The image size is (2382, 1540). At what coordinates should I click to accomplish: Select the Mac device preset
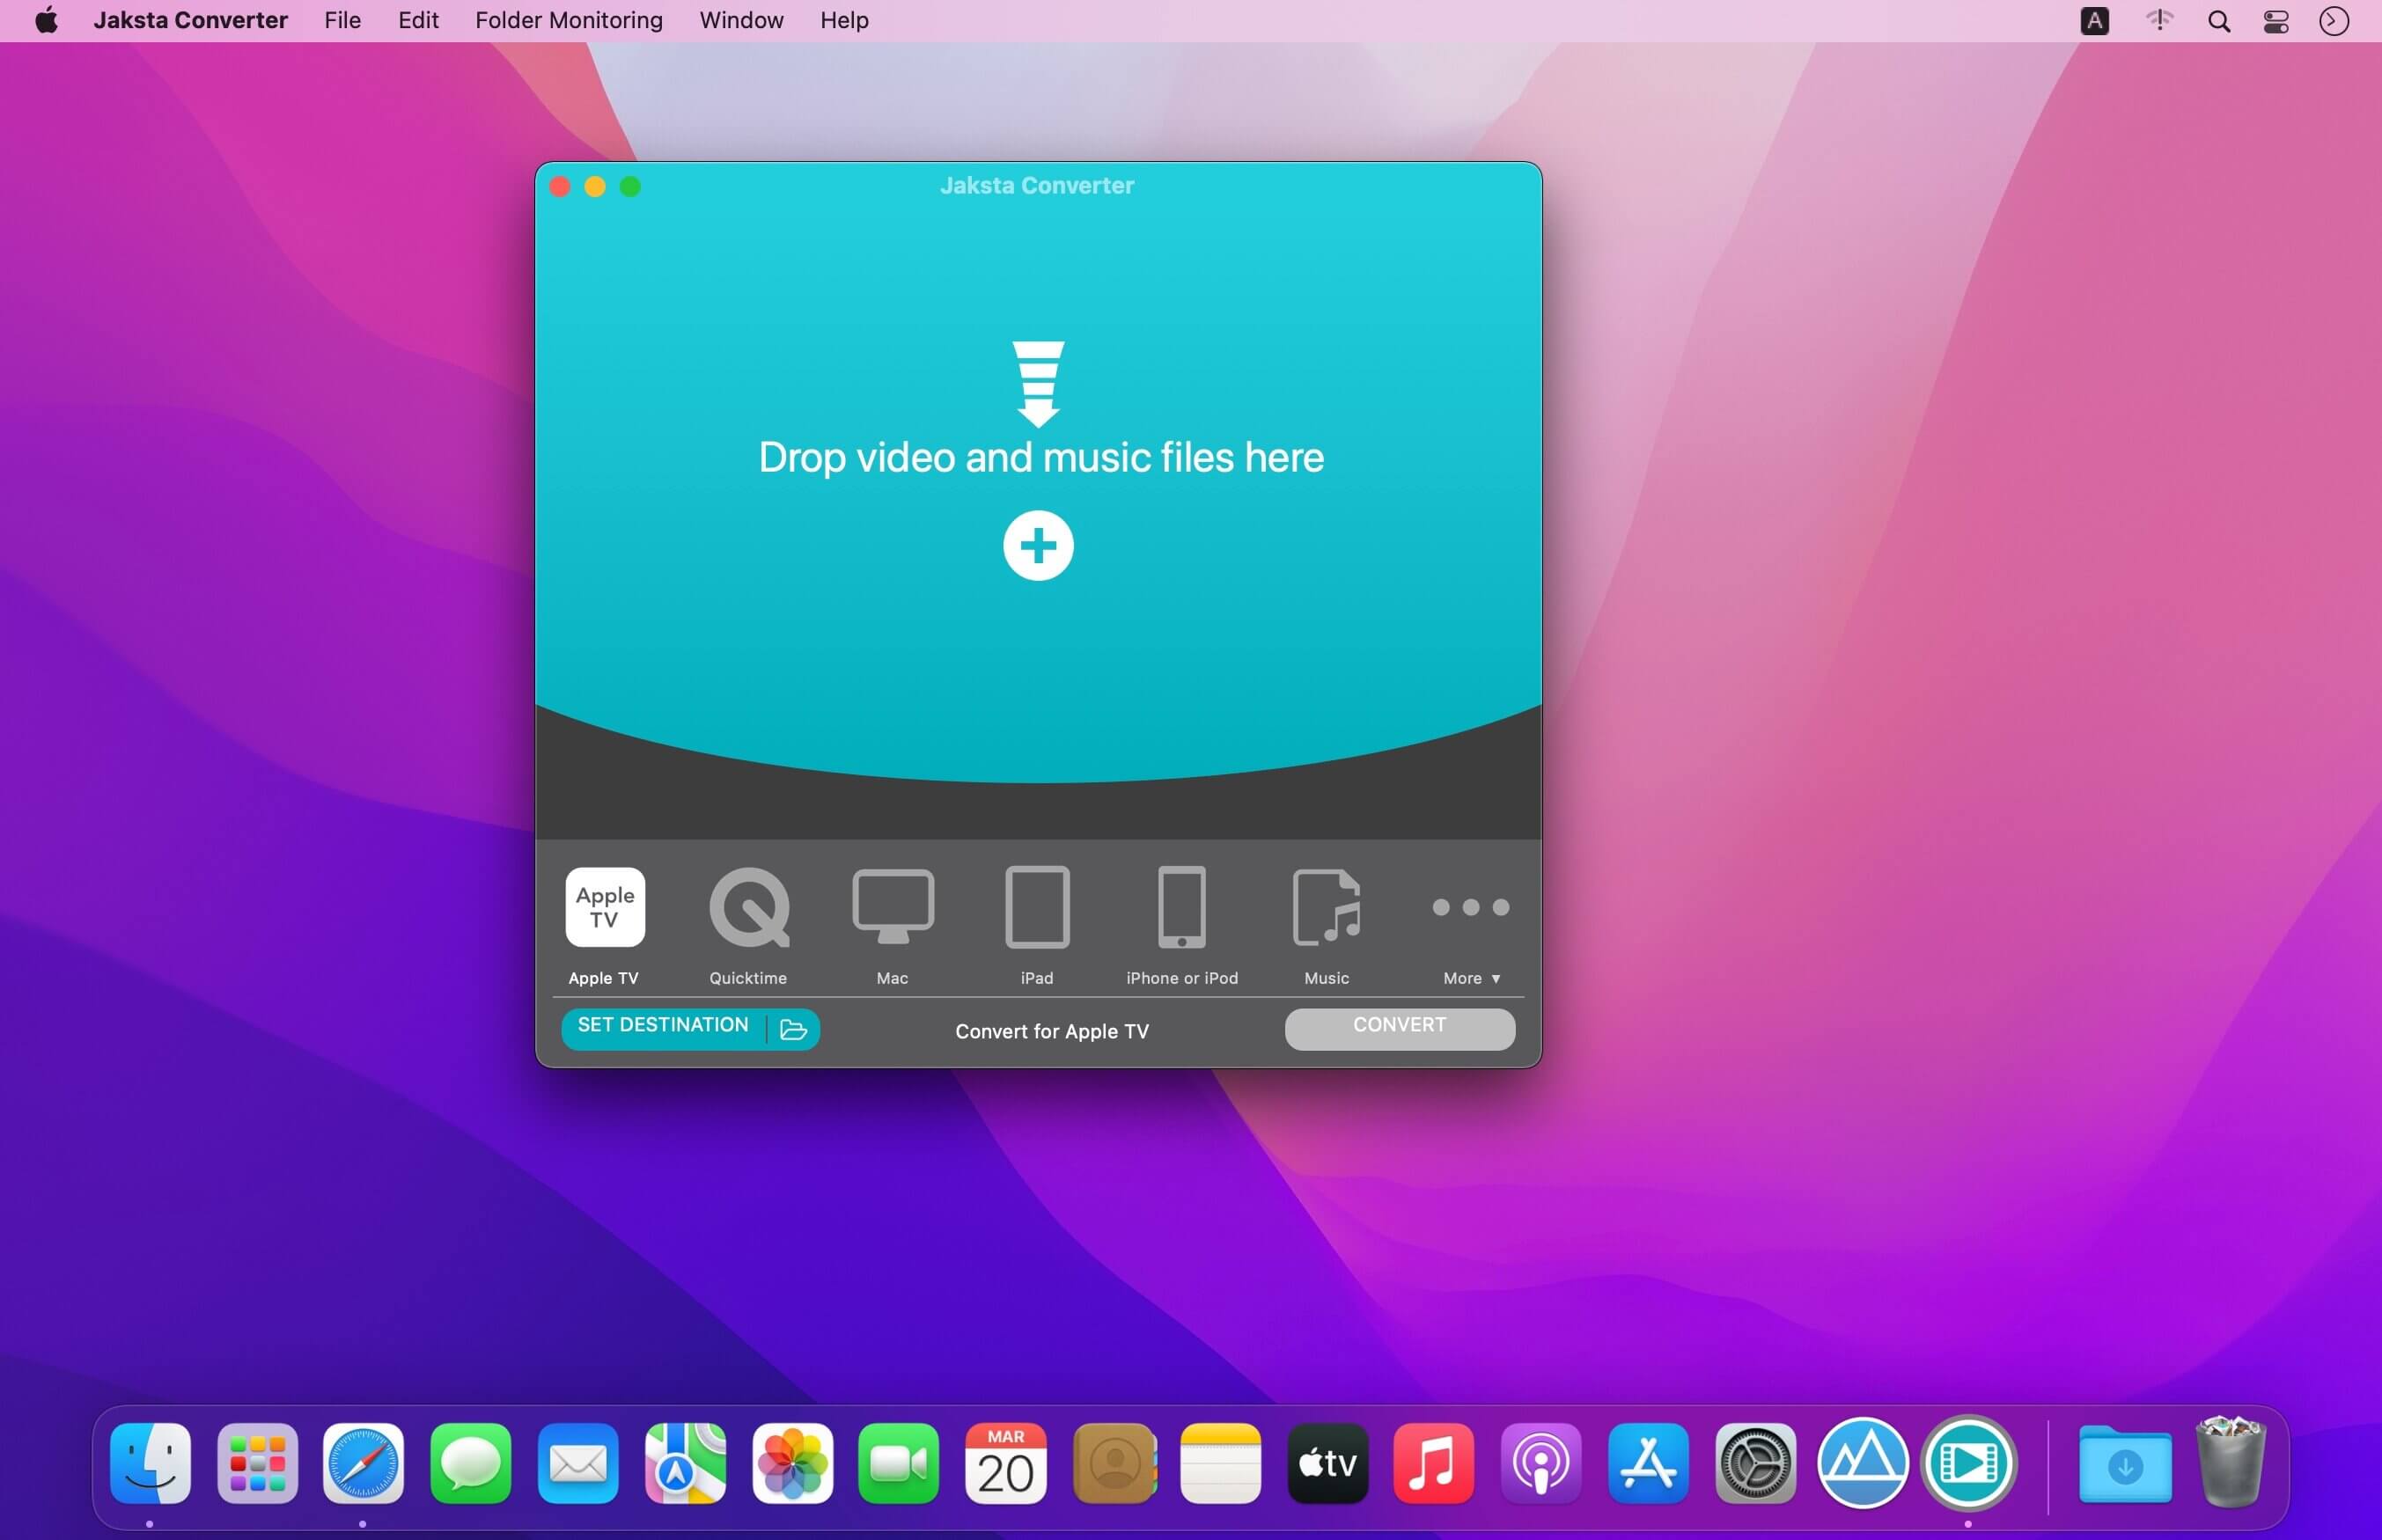(x=893, y=907)
